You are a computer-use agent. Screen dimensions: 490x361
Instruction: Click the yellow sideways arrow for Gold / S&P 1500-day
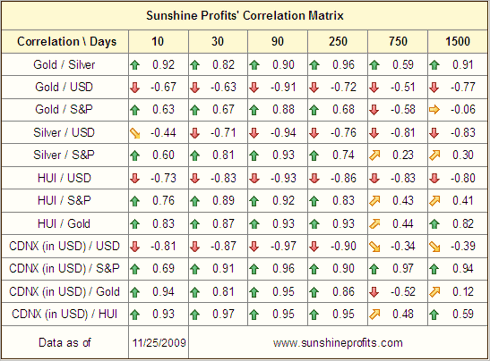click(x=434, y=110)
